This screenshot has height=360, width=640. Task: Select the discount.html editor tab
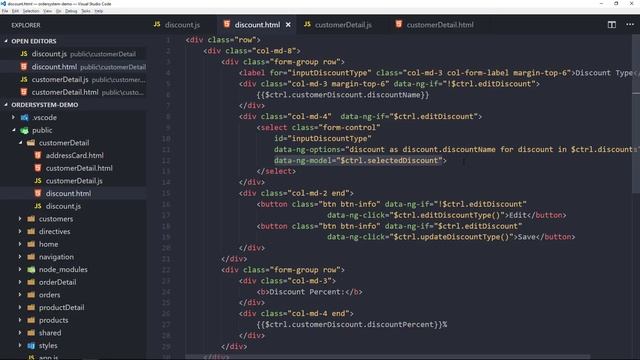point(257,25)
